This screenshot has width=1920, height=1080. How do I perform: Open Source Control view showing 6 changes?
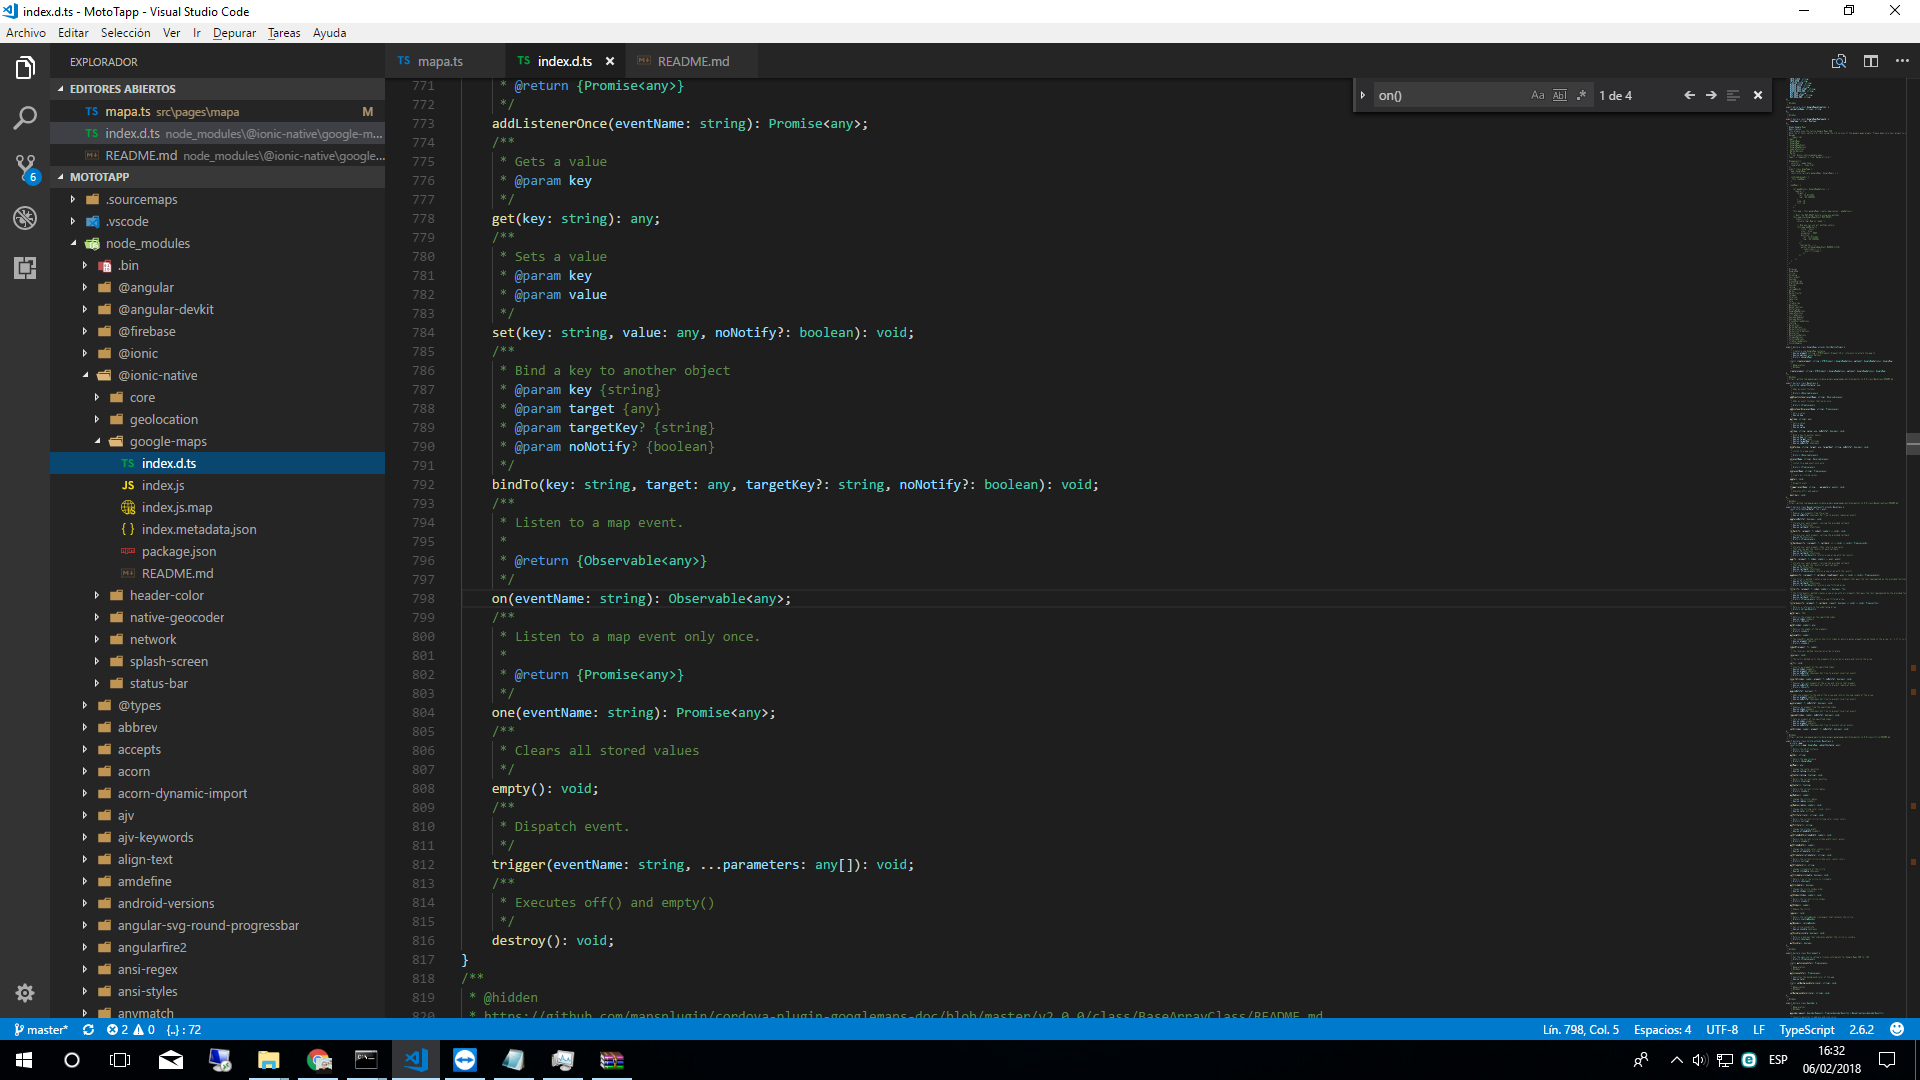(x=25, y=168)
